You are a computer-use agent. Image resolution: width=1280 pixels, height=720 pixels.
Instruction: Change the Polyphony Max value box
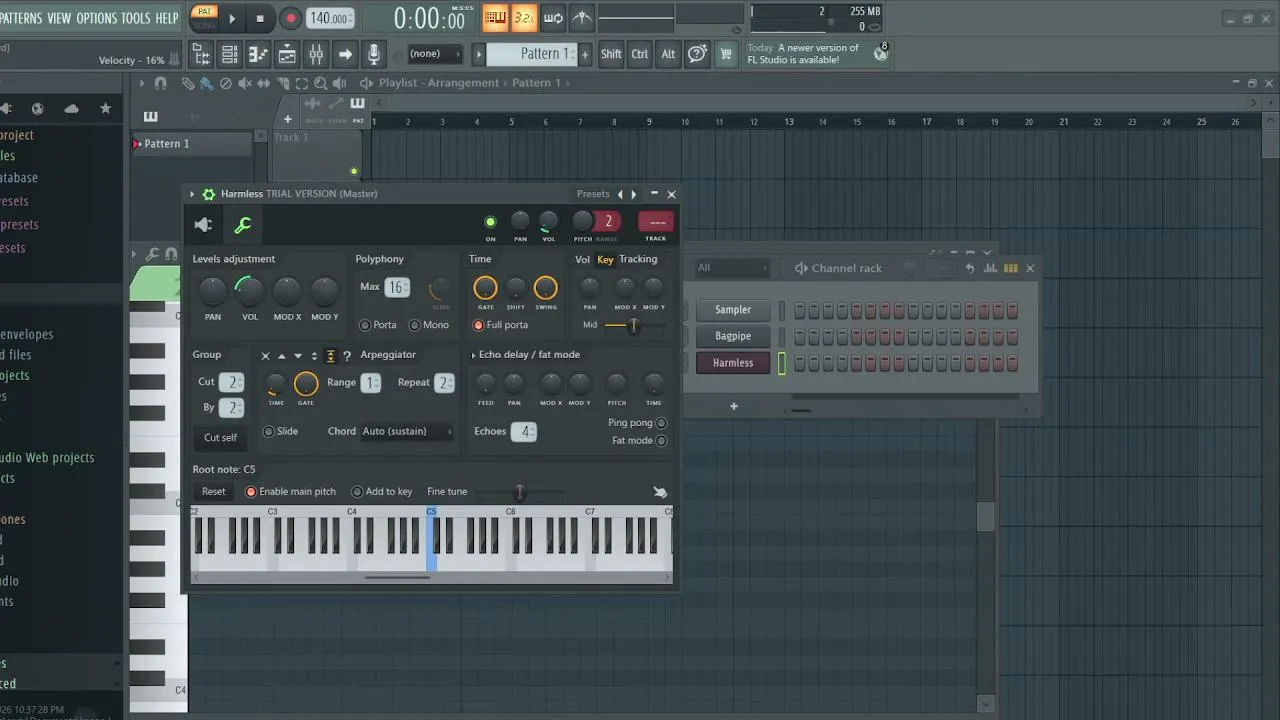397,288
